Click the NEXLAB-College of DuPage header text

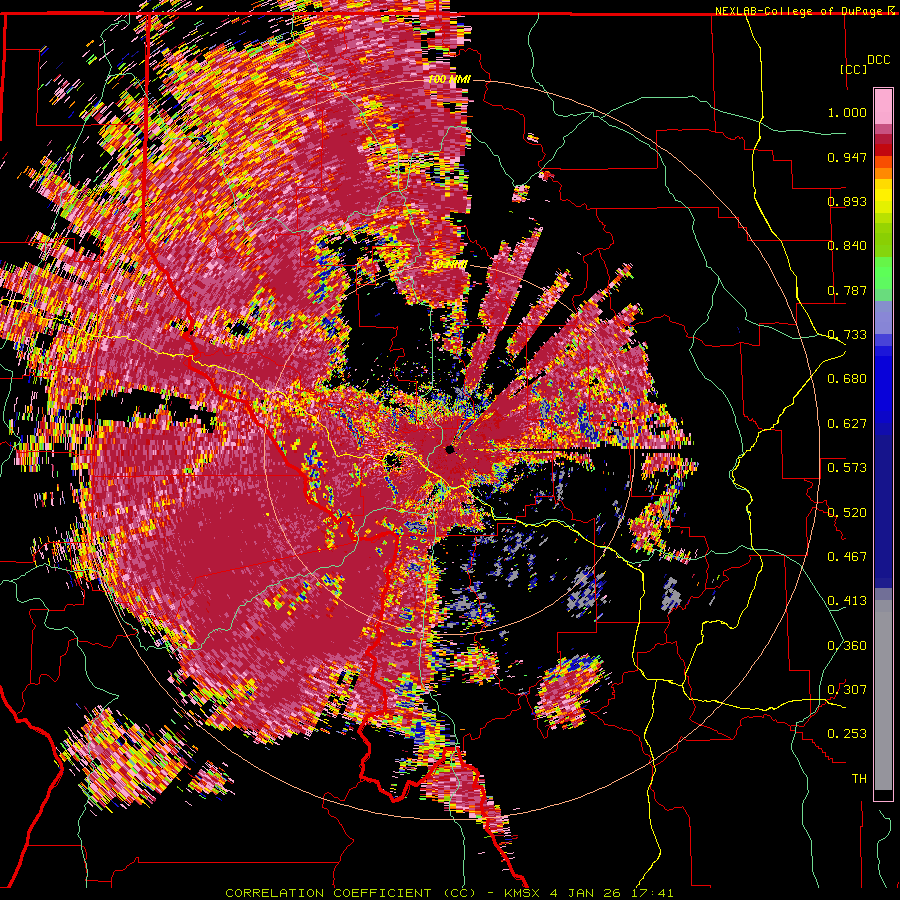798,11
